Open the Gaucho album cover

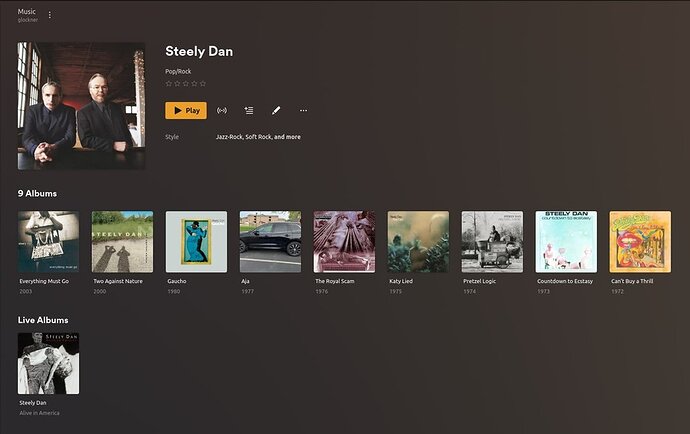point(196,242)
